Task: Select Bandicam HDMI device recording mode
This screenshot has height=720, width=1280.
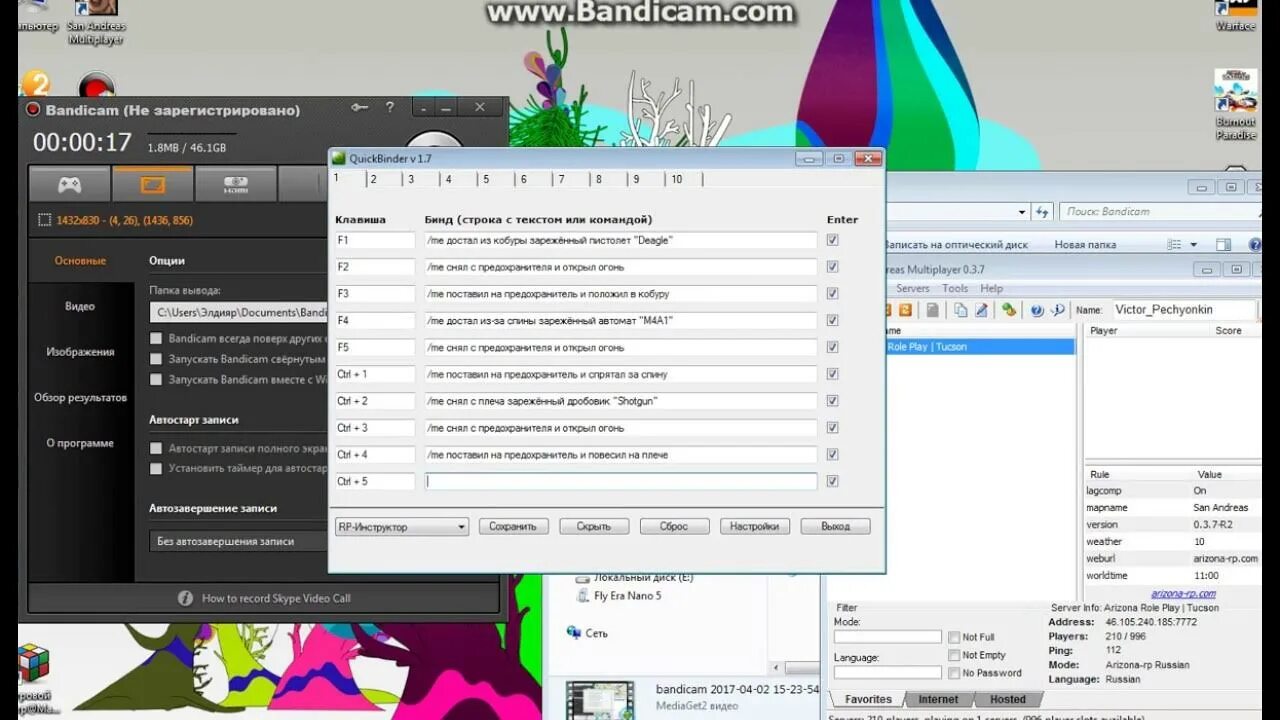Action: coord(235,184)
